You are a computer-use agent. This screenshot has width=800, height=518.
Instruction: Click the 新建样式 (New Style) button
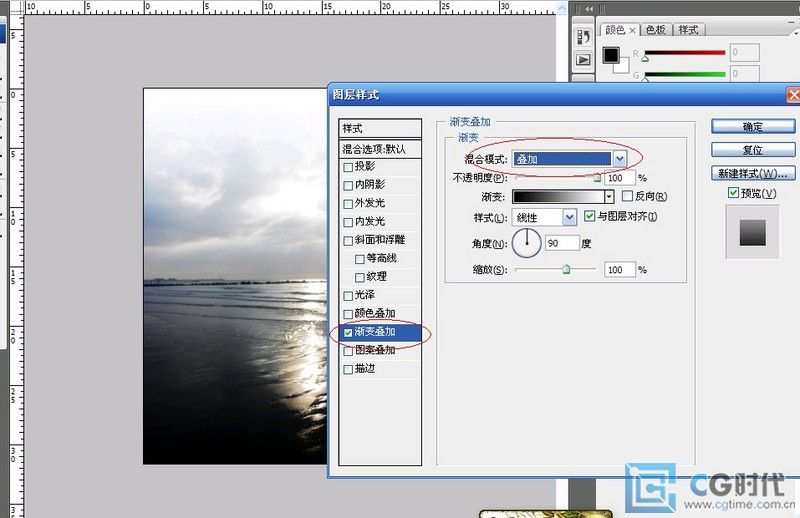[x=752, y=173]
